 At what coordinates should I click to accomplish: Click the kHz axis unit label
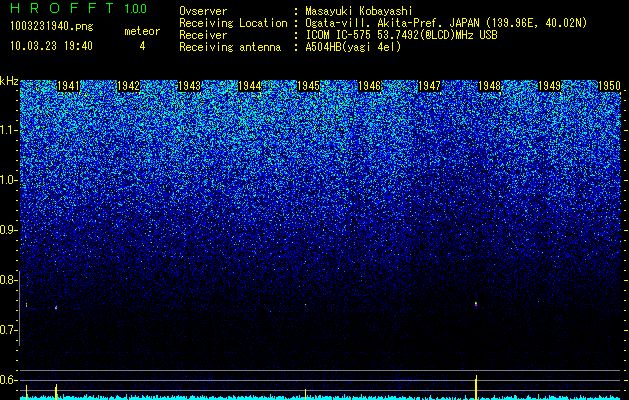click(9, 81)
